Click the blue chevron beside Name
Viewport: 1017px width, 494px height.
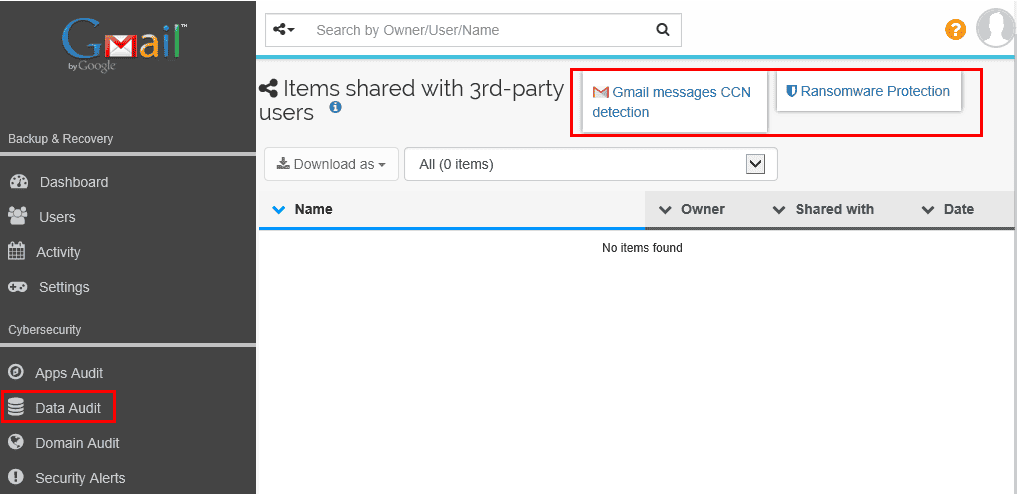point(279,209)
